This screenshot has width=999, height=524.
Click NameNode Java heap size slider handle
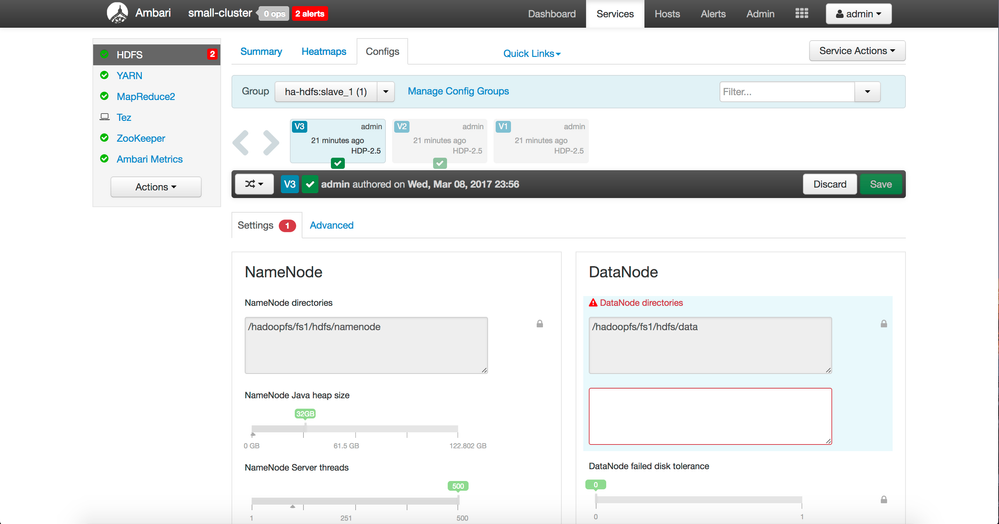click(x=305, y=414)
